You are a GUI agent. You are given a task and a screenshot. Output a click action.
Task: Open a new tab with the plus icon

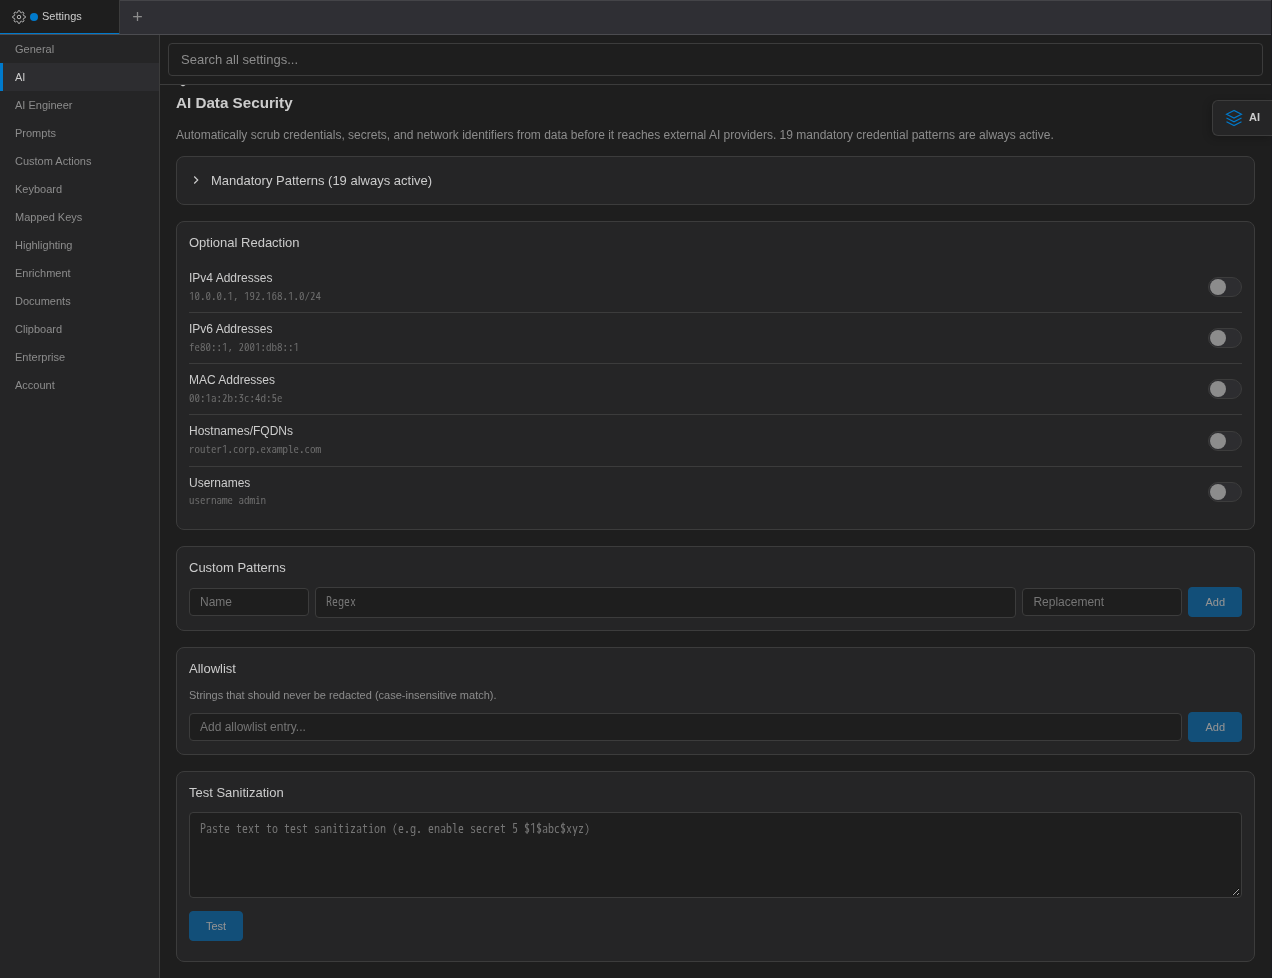(137, 17)
